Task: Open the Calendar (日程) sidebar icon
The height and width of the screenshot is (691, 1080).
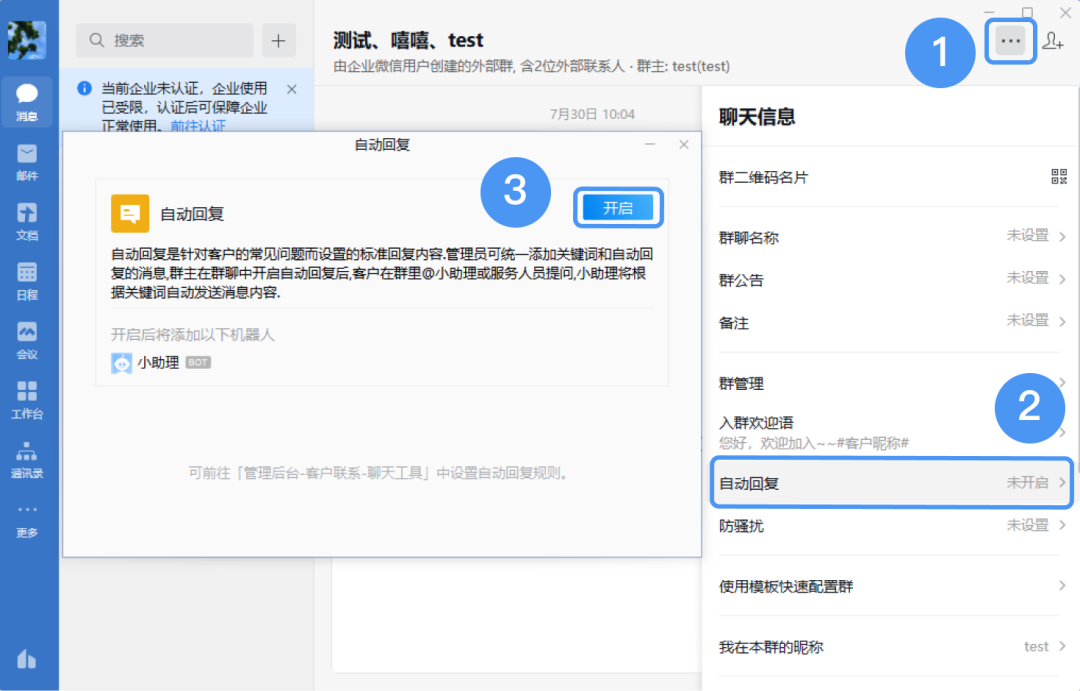Action: (27, 279)
